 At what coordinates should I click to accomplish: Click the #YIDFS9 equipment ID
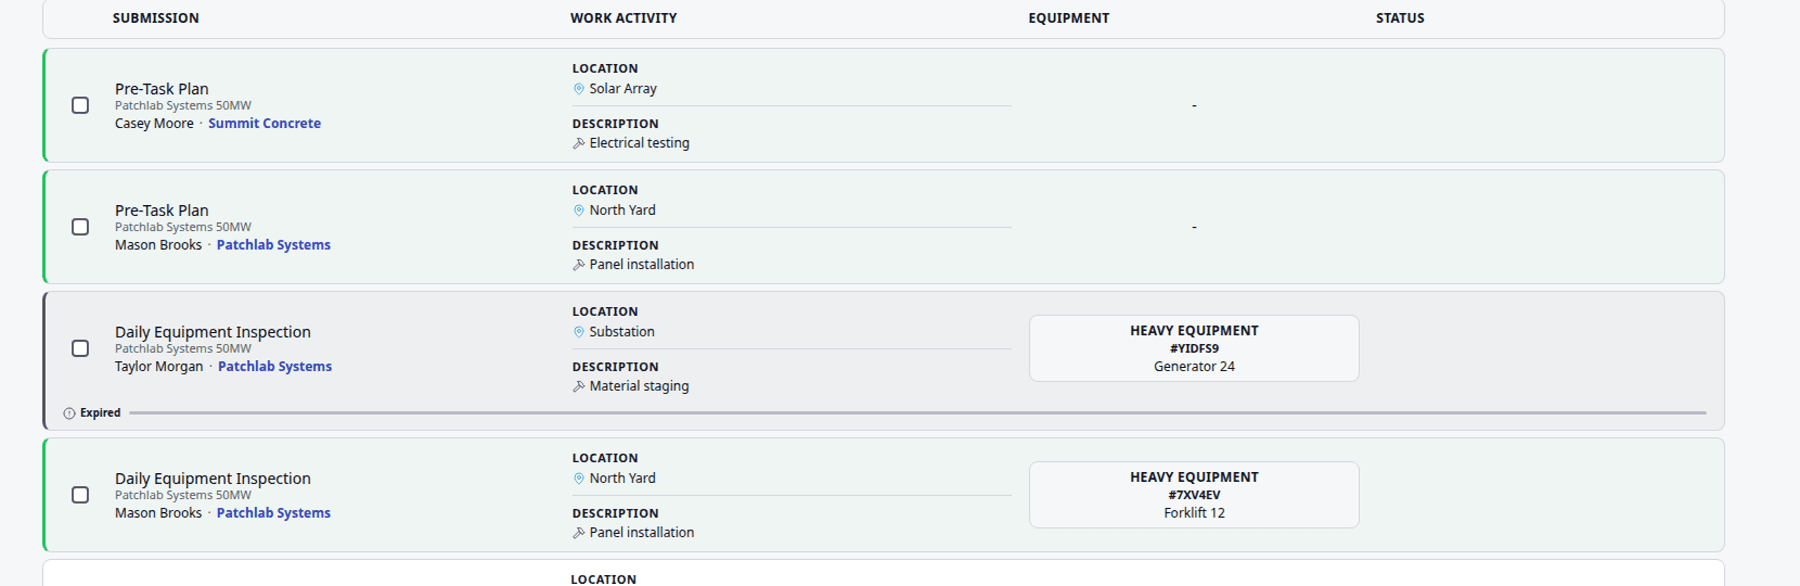(1194, 349)
